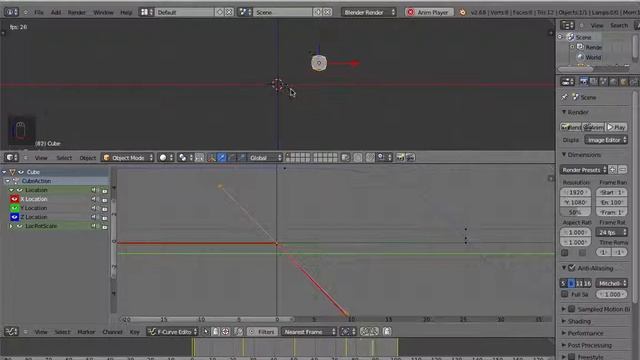Viewport: 640px width, 360px height.
Task: Collapse the CubeAction channel
Action: [7, 181]
